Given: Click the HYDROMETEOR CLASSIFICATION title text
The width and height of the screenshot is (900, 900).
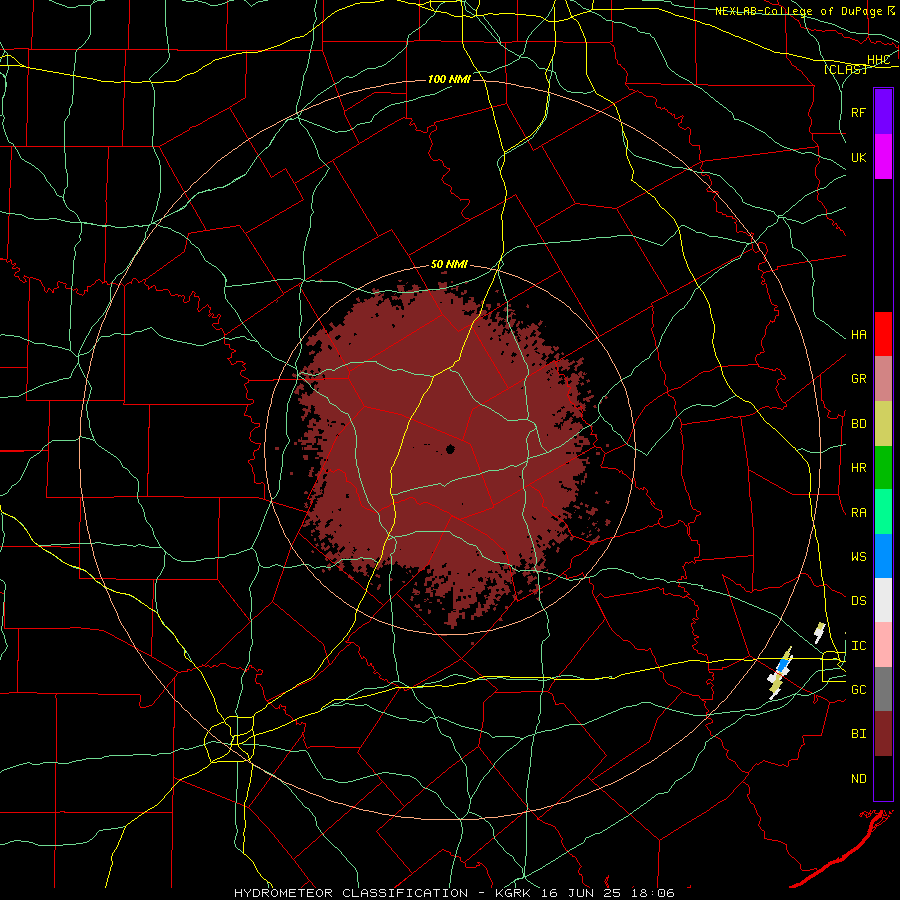Looking at the screenshot, I should [351, 893].
